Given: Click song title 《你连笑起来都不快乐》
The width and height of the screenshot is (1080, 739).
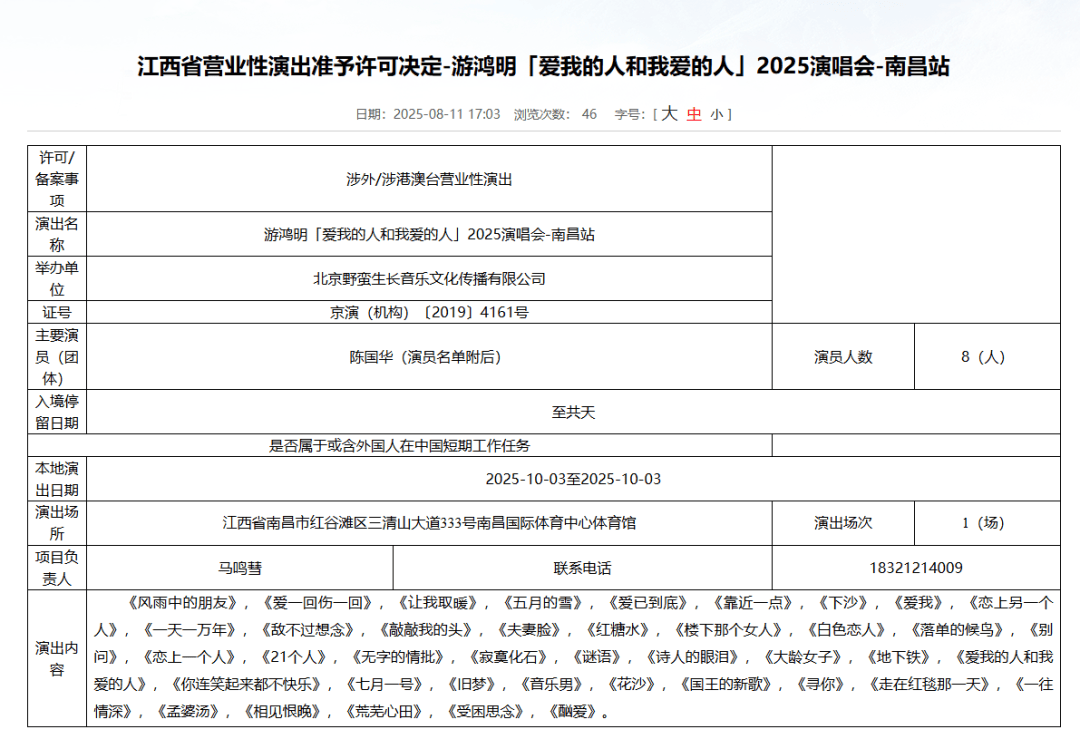Looking at the screenshot, I should (244, 685).
